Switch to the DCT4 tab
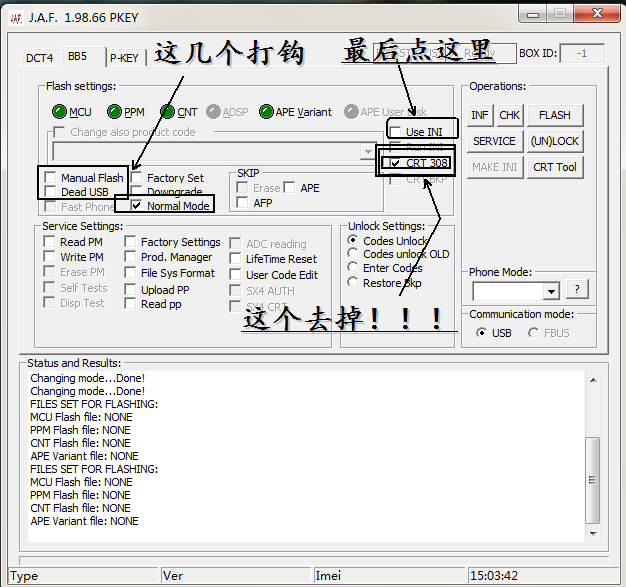Viewport: 626px width, 587px height. (x=39, y=58)
